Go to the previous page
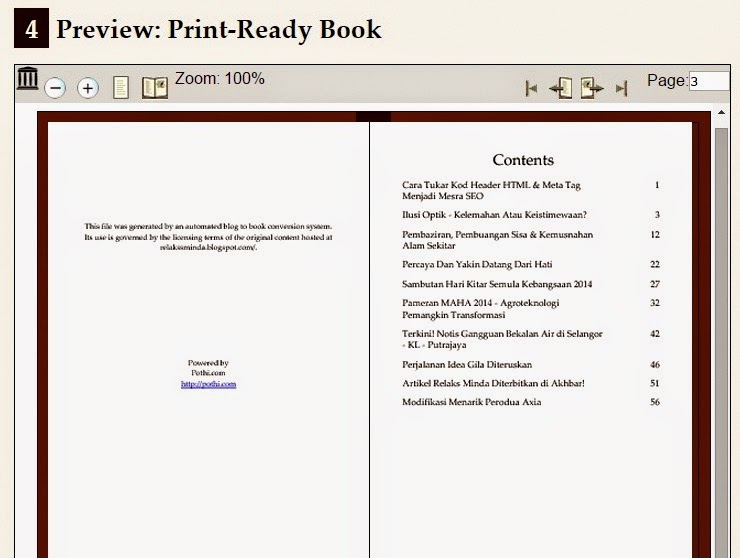 [561, 88]
